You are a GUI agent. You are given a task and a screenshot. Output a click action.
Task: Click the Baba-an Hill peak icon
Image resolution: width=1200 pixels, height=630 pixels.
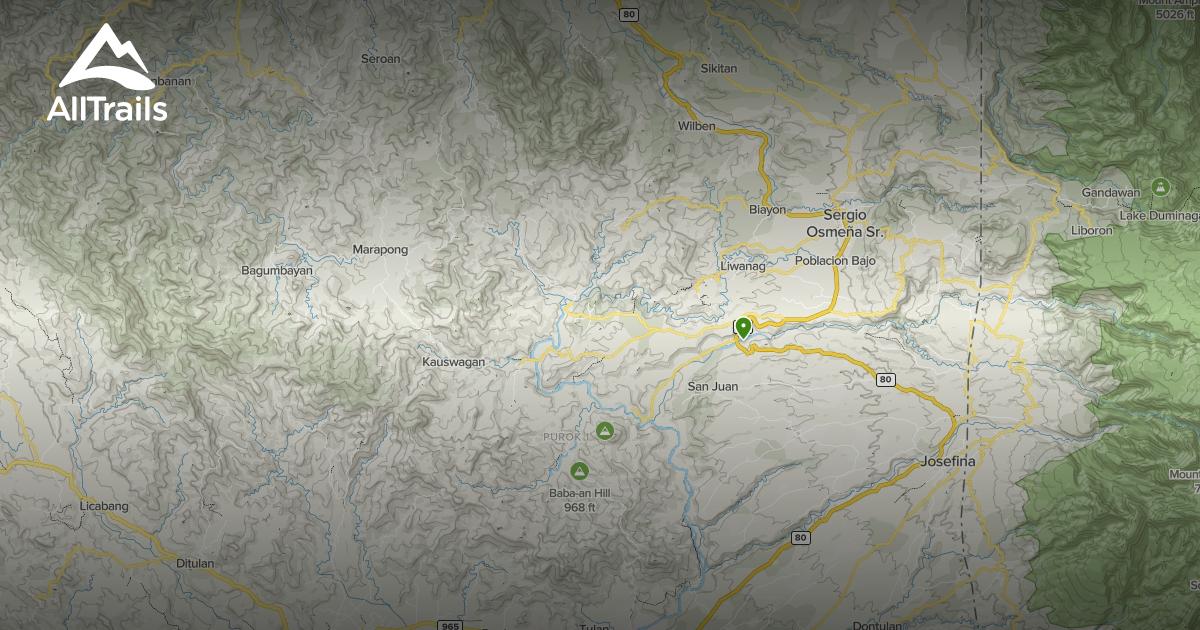coord(578,470)
